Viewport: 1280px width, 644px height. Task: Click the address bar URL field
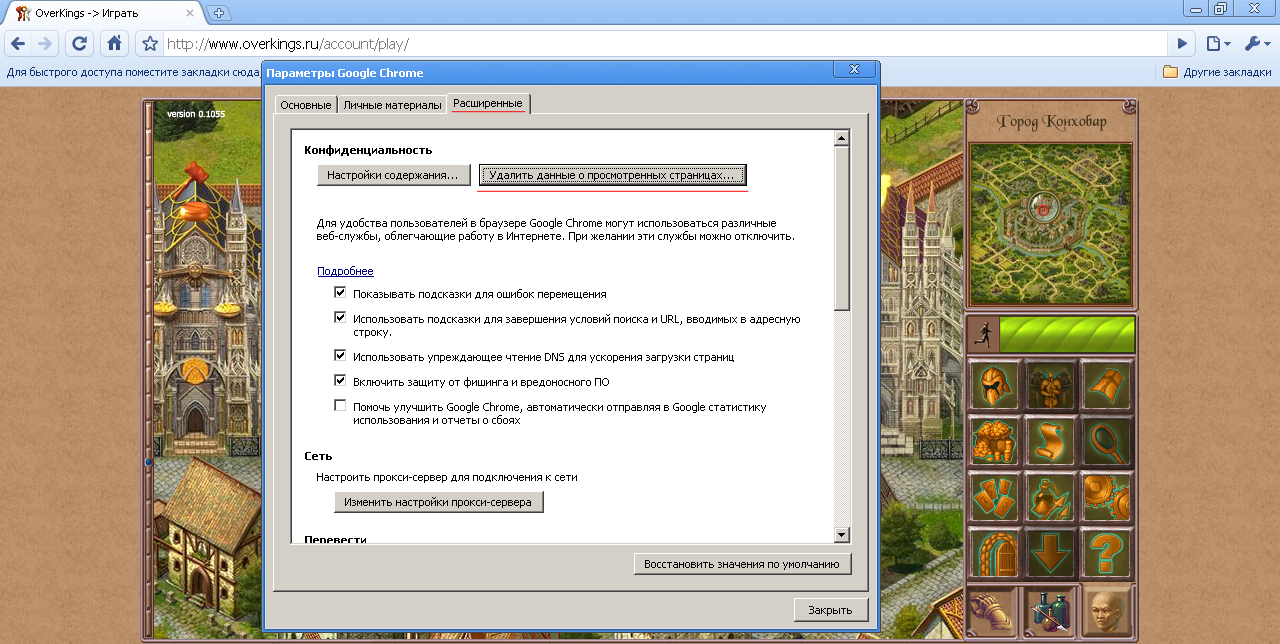pyautogui.click(x=665, y=44)
